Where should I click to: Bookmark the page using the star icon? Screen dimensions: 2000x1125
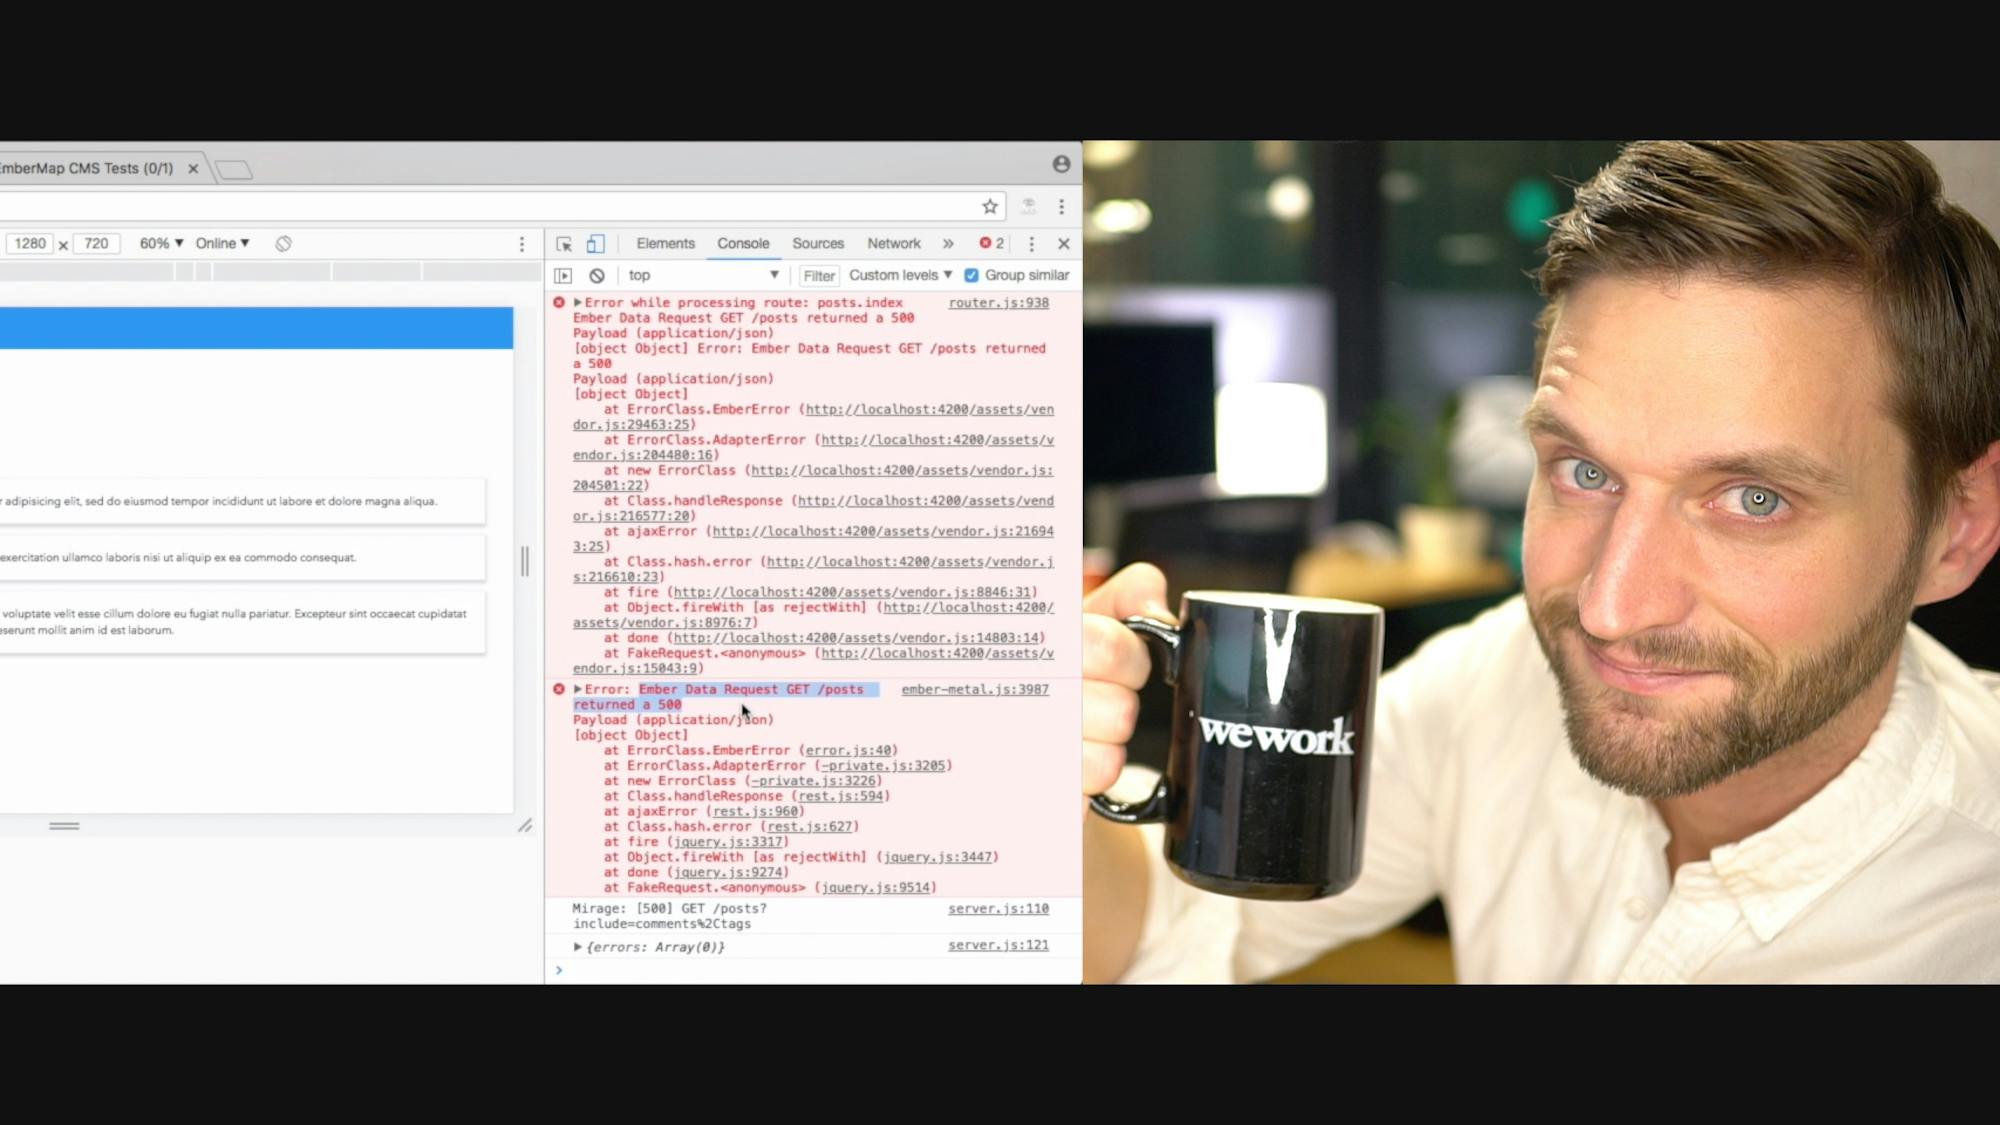tap(988, 207)
